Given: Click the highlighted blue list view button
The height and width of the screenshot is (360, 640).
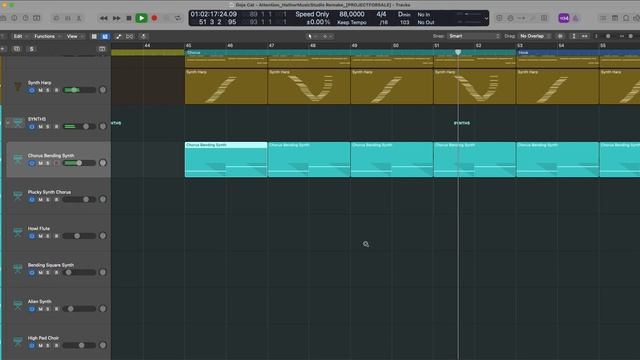Looking at the screenshot, I should point(105,36).
